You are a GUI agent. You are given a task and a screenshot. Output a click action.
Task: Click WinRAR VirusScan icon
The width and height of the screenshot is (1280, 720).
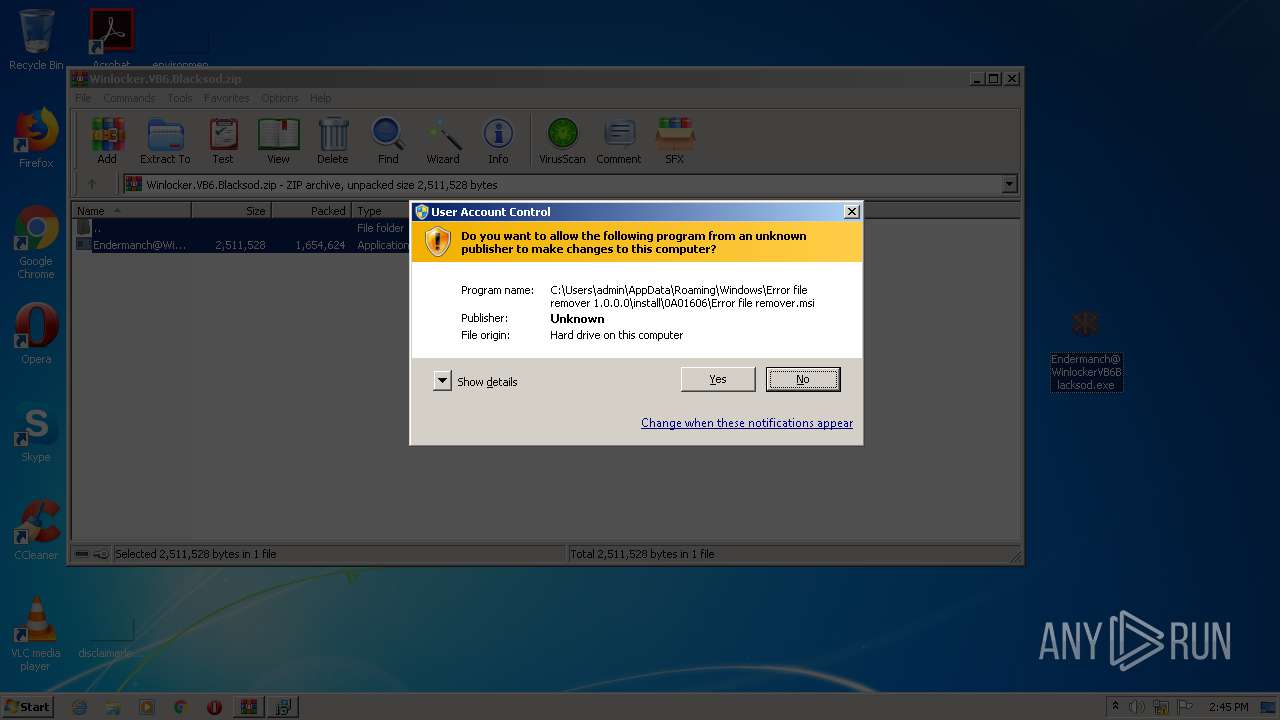(x=562, y=141)
